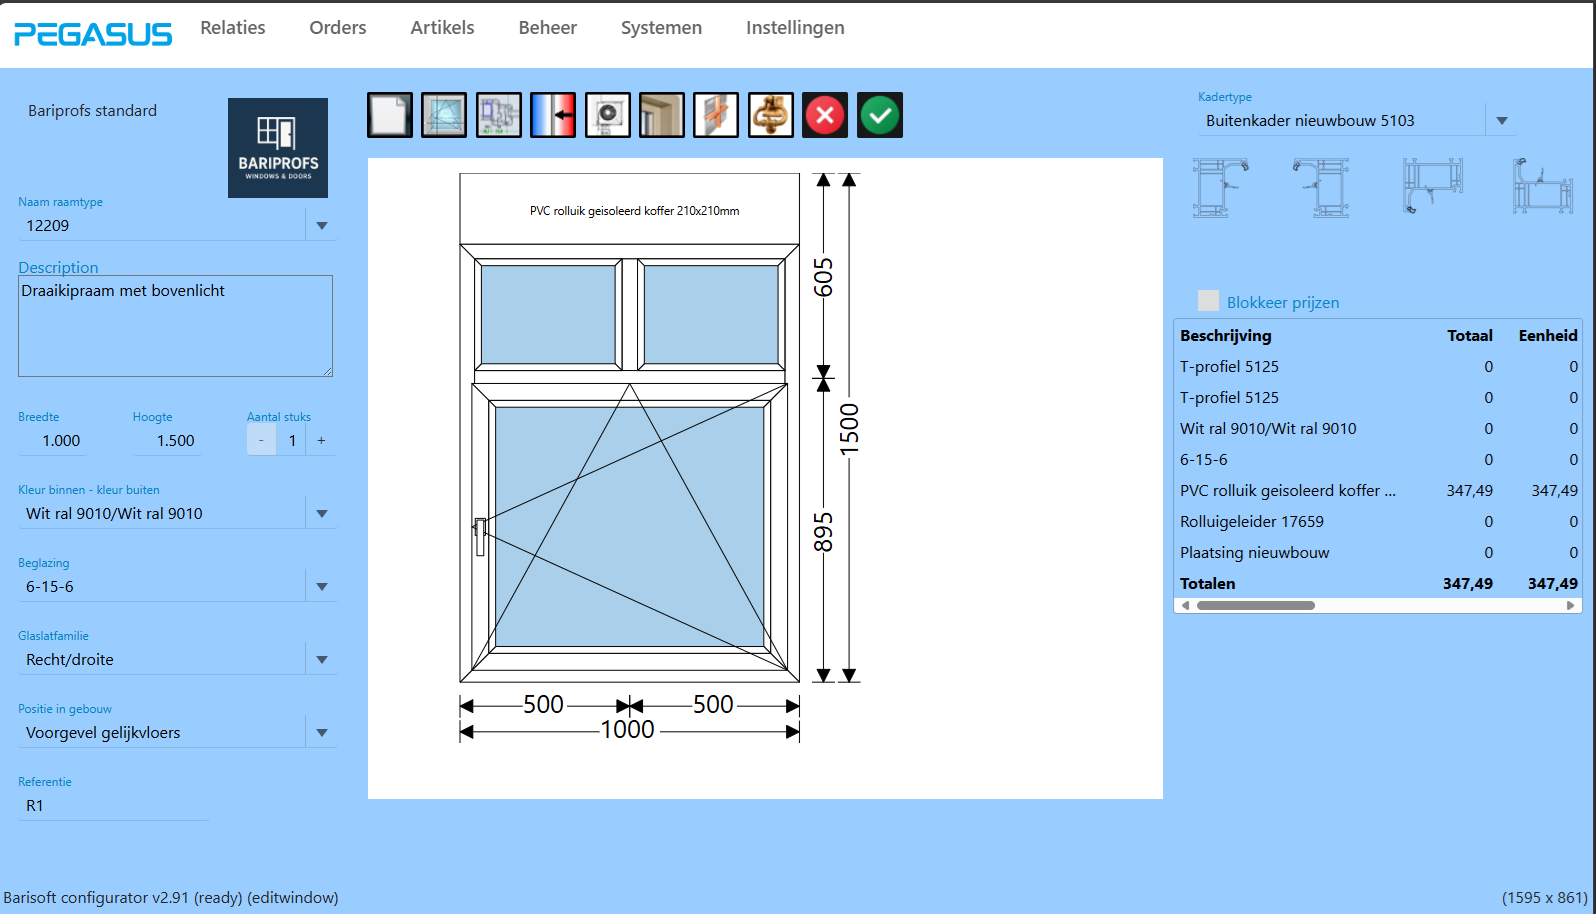This screenshot has height=914, width=1596.
Task: Click the Referentie input field R1
Action: [113, 806]
